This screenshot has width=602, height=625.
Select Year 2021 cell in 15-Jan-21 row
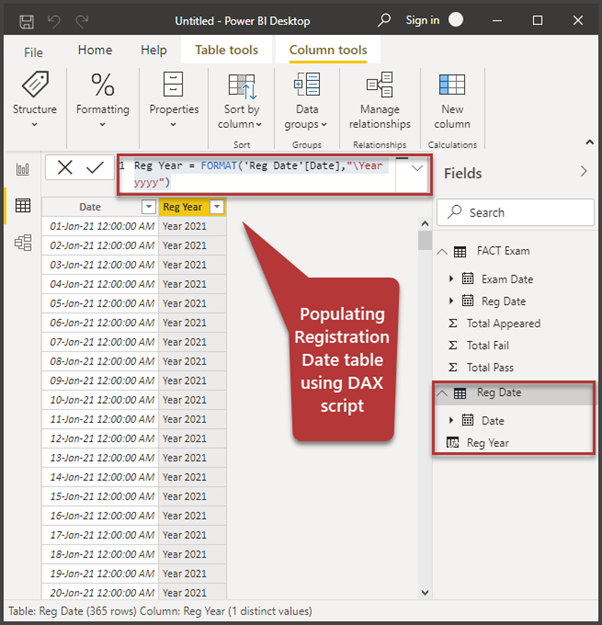pos(192,496)
